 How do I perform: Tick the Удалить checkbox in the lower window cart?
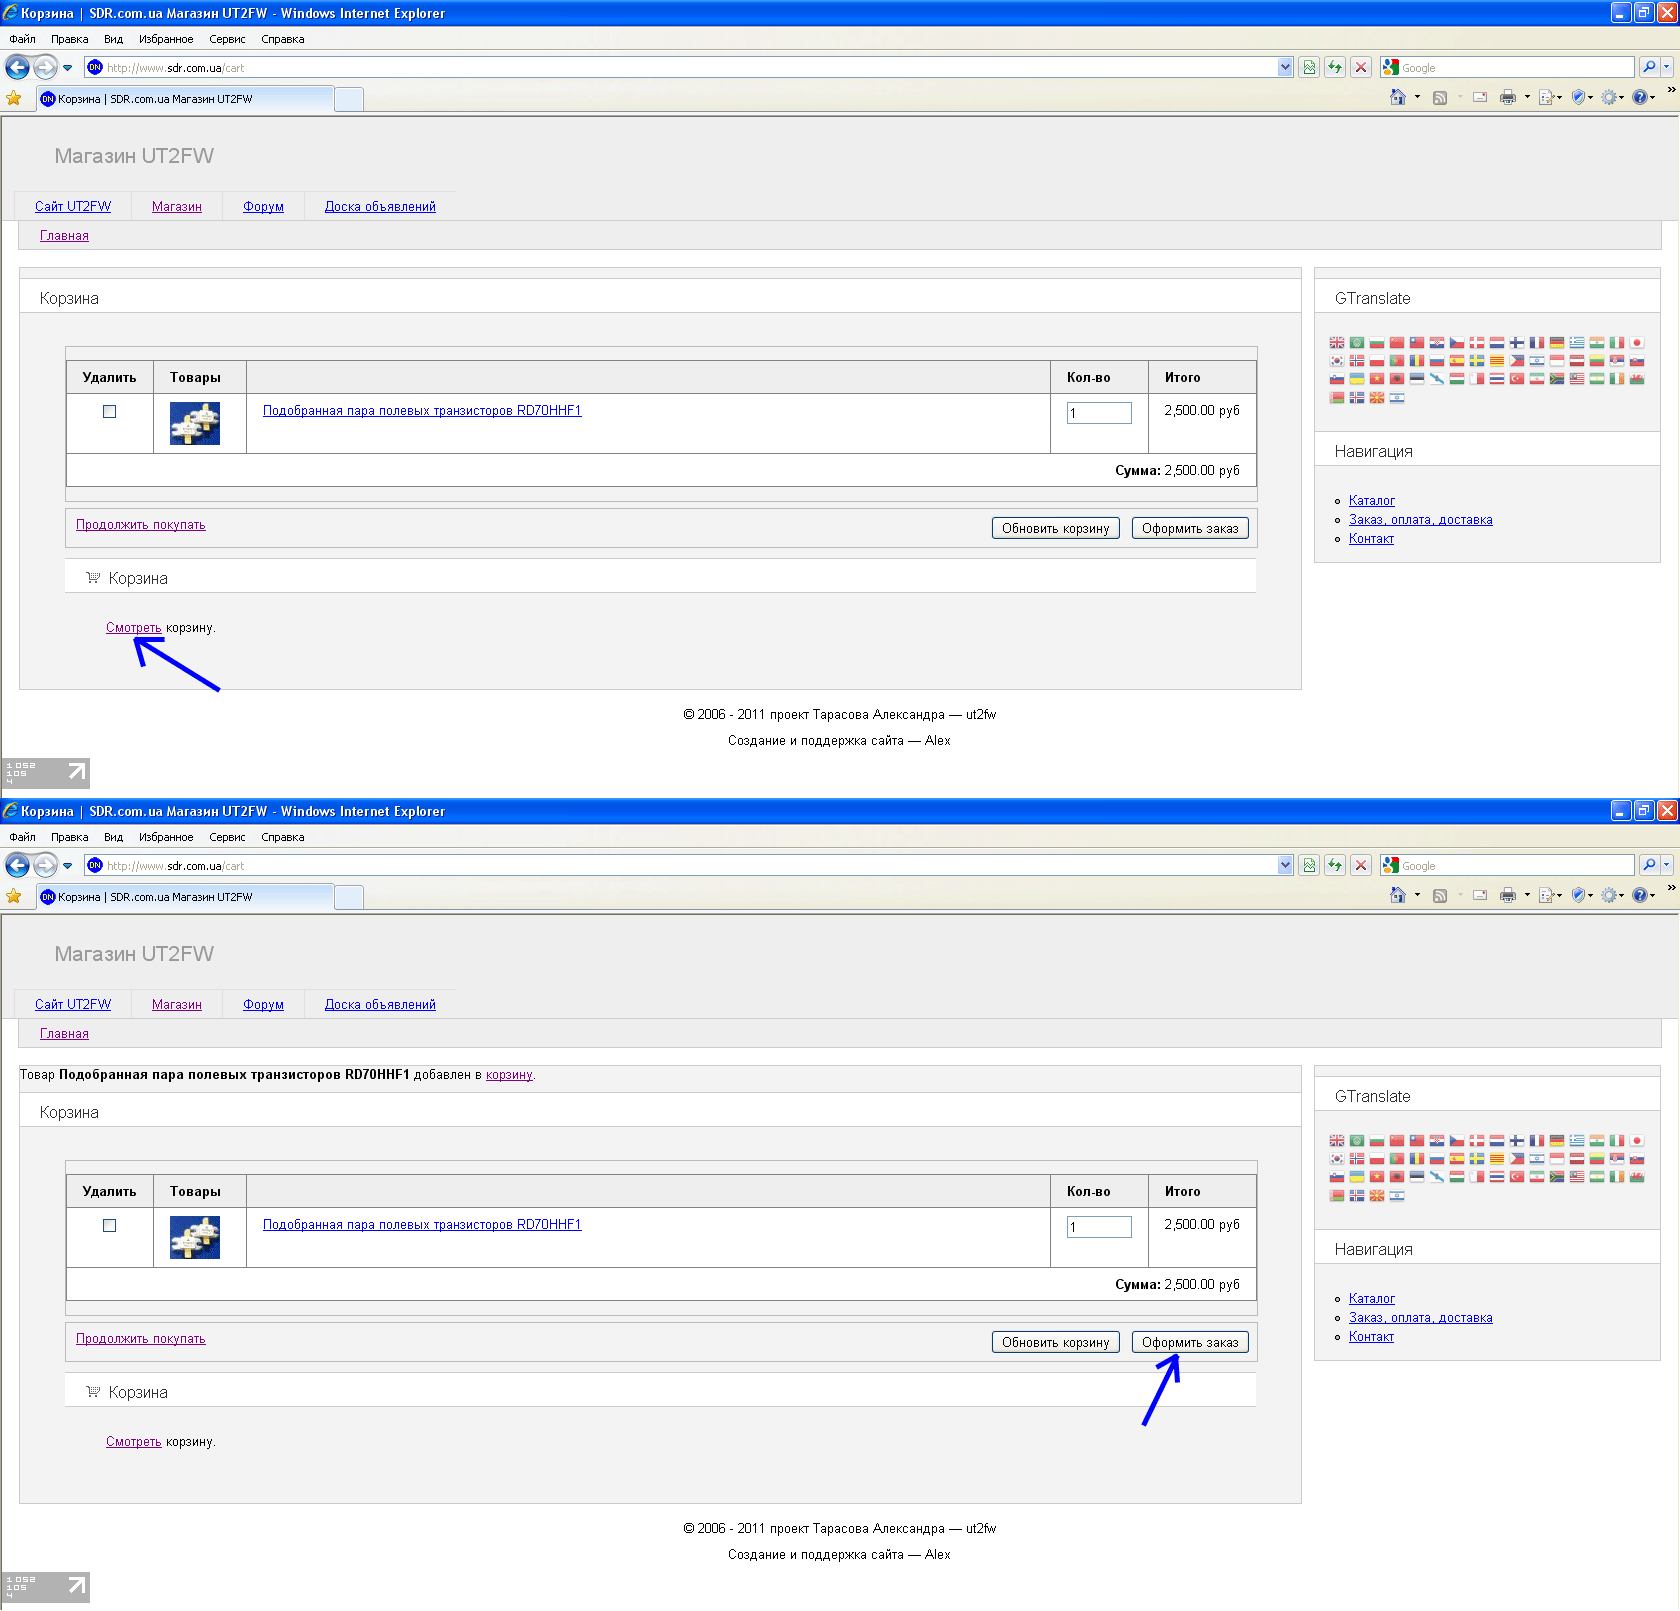[x=110, y=1226]
